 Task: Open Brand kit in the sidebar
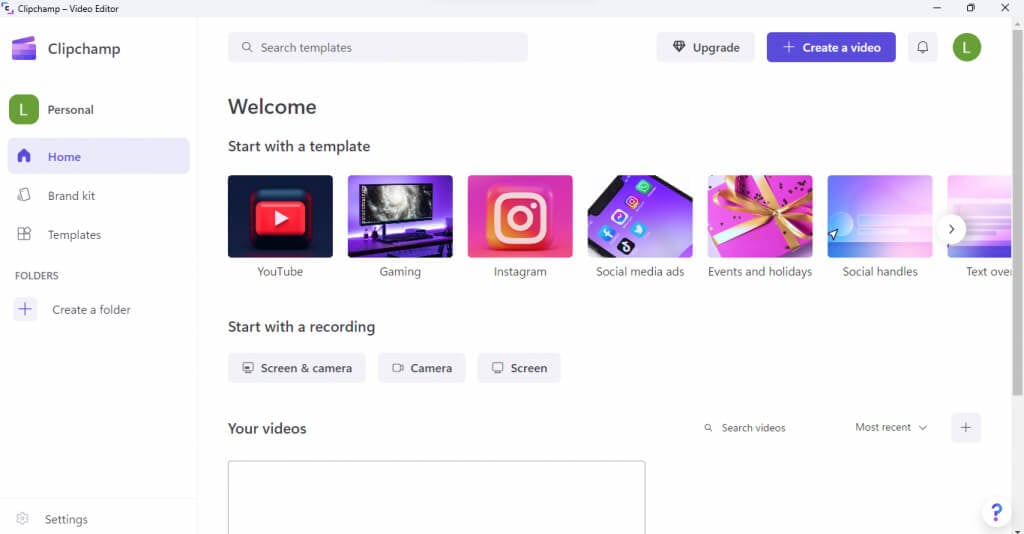click(99, 195)
